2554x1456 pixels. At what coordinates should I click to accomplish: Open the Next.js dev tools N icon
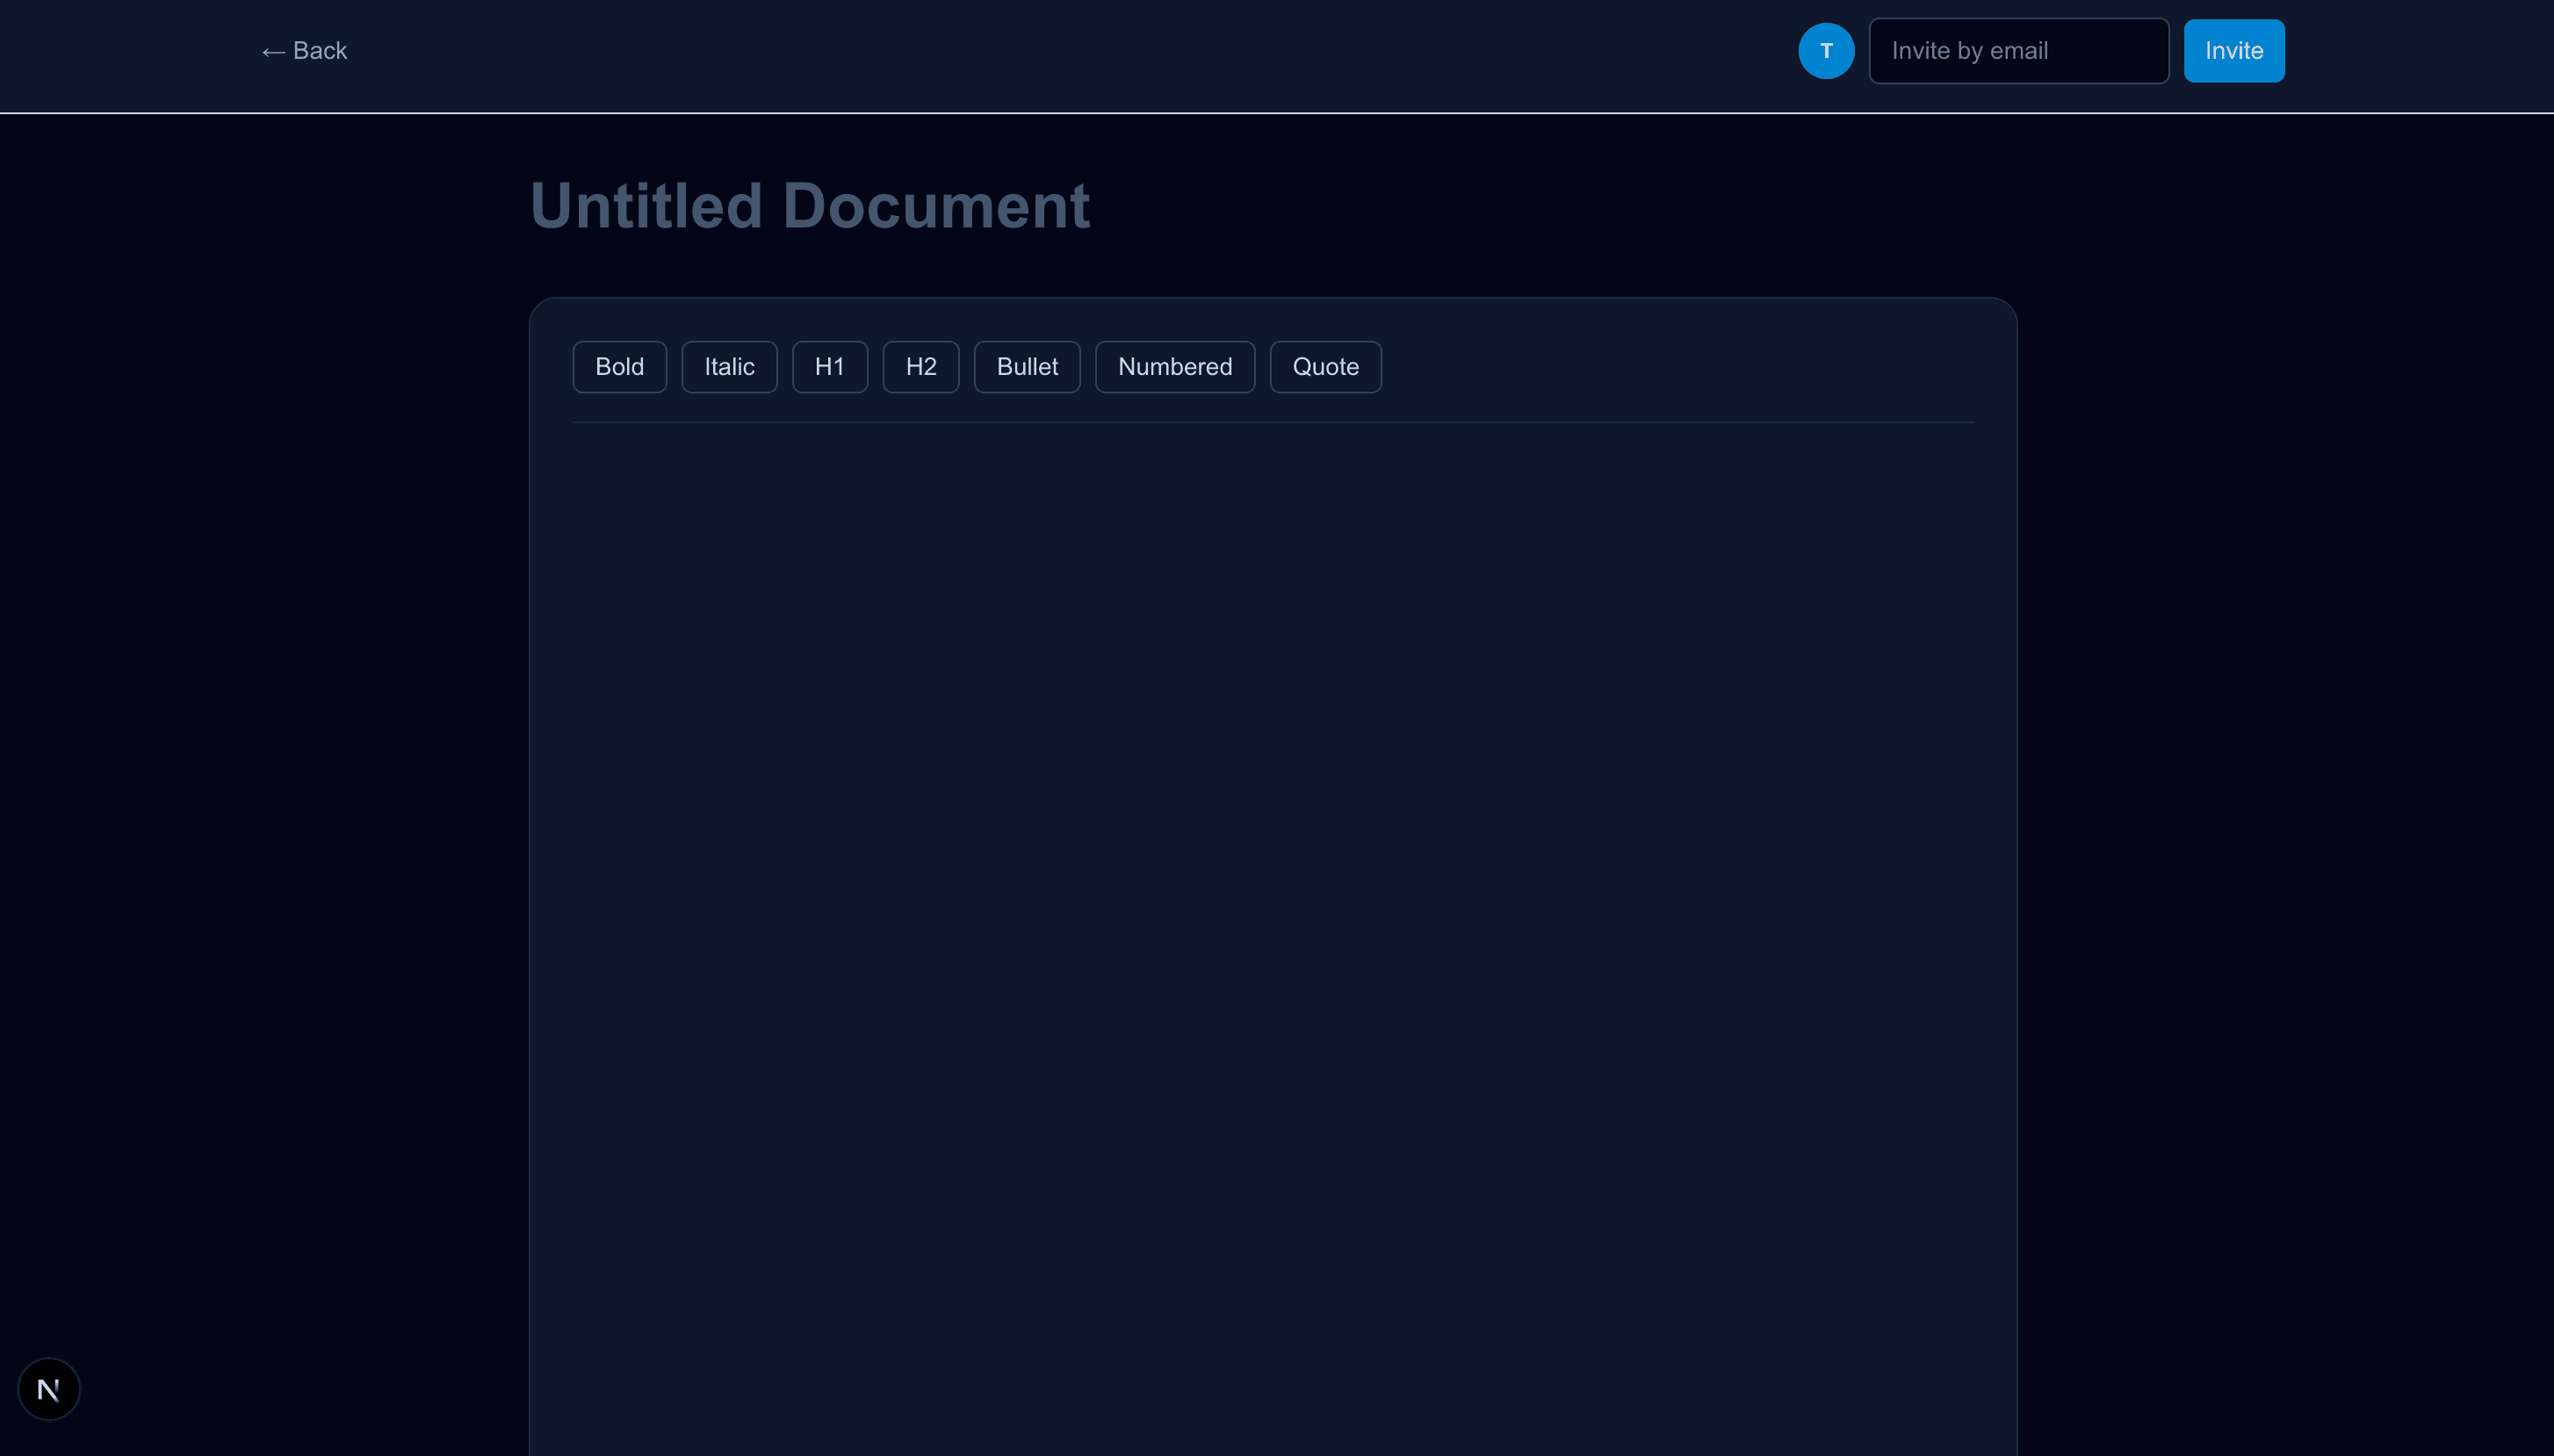point(49,1388)
